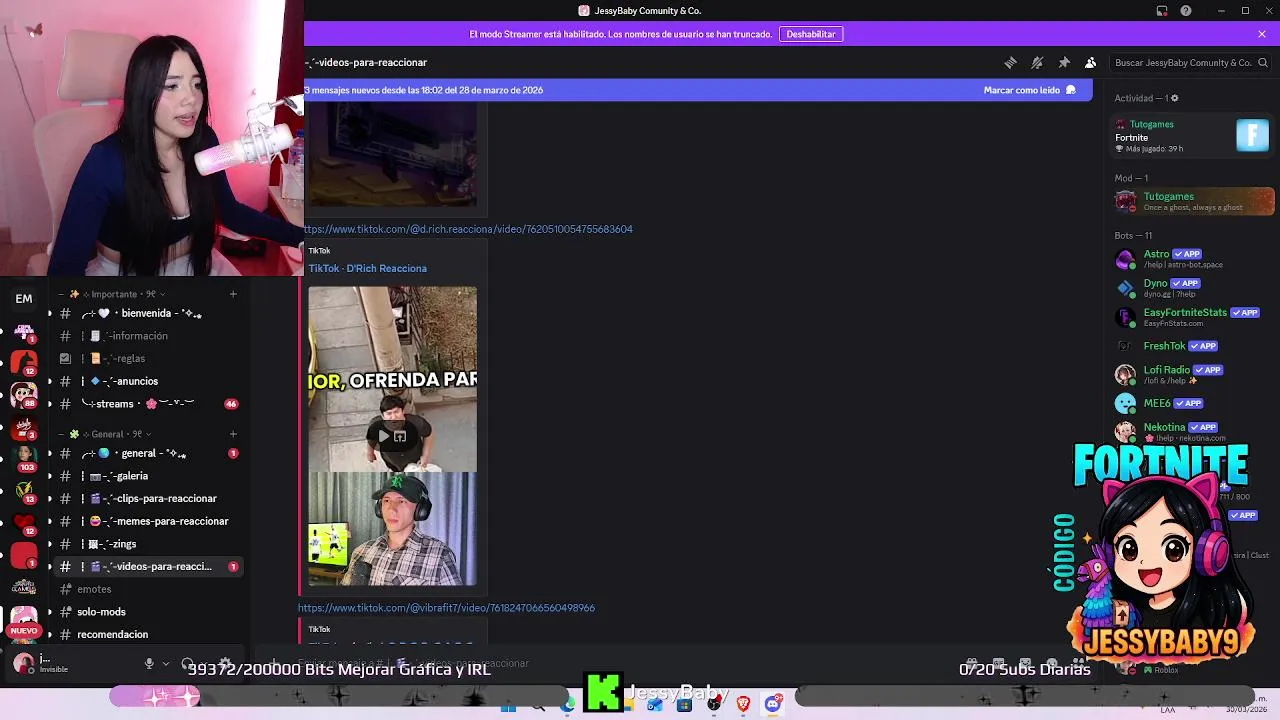This screenshot has height=720, width=1280.
Task: Open the Nekotina bot profile
Action: pos(1190,432)
